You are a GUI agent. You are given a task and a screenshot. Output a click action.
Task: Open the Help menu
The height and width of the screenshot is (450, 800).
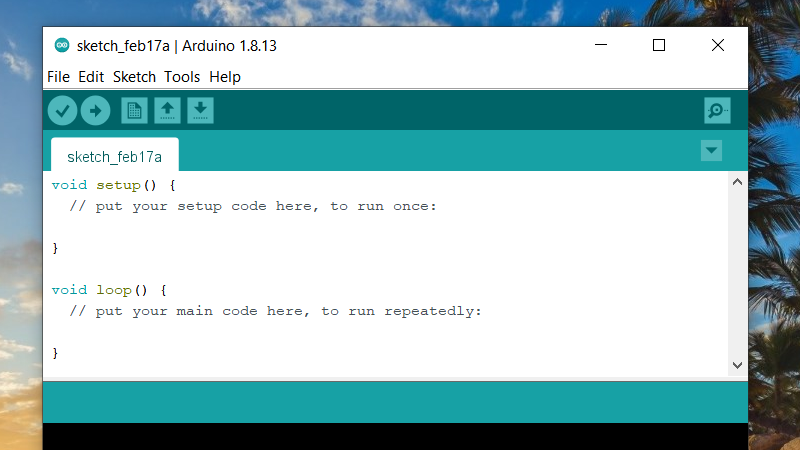click(224, 77)
